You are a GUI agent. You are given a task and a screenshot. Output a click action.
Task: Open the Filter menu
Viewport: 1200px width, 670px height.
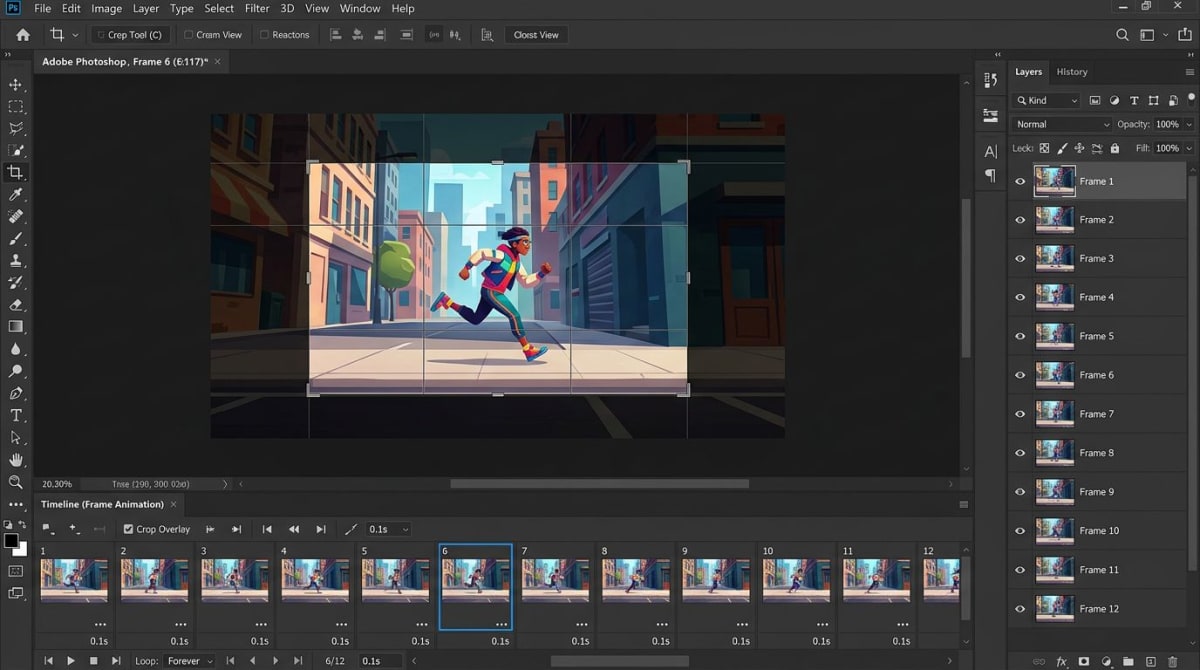pos(257,8)
